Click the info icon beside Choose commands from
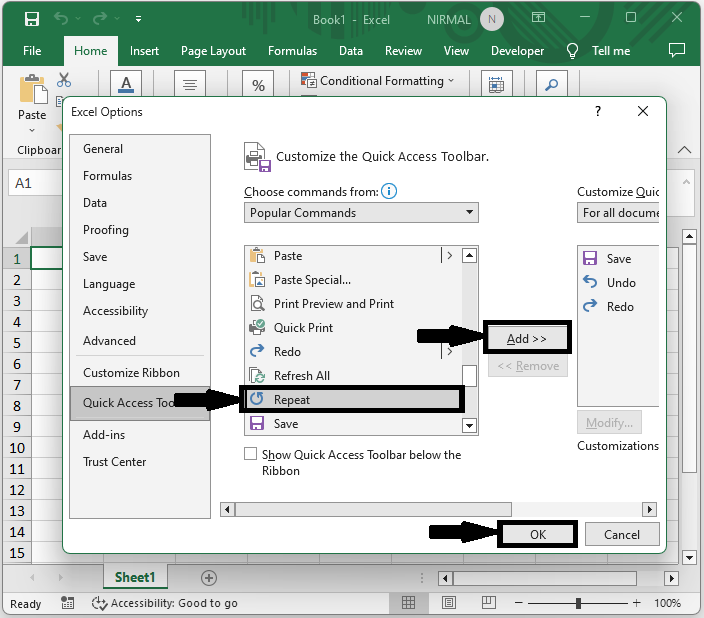The width and height of the screenshot is (704, 618). coord(389,191)
